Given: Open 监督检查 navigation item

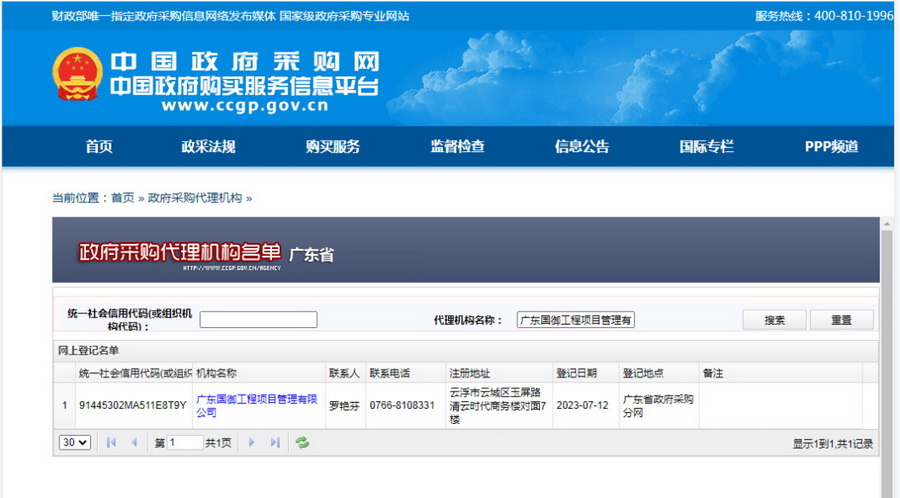Looking at the screenshot, I should click(457, 147).
